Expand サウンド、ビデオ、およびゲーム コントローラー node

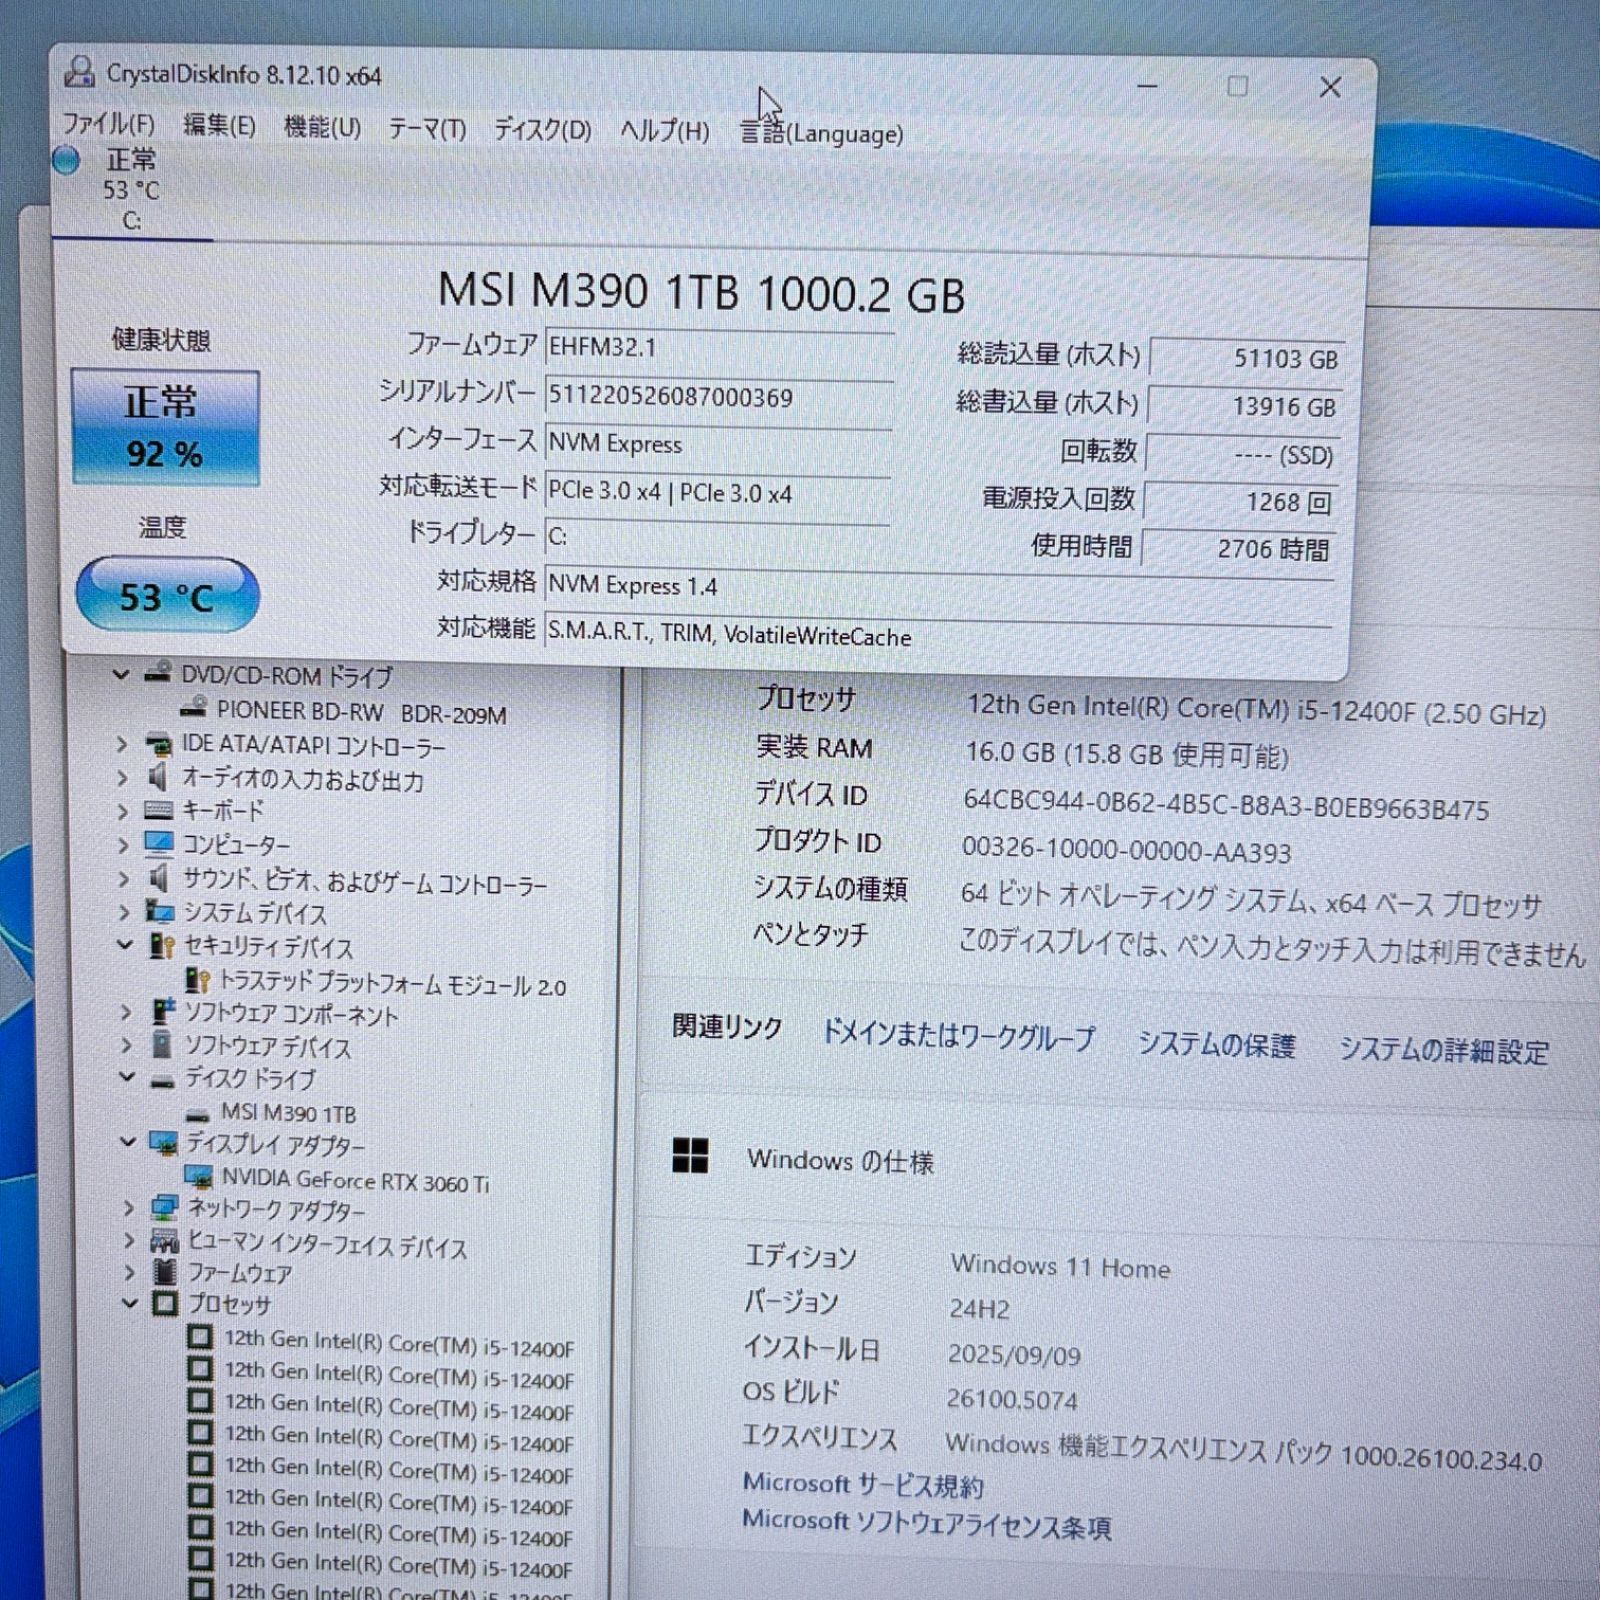pos(124,879)
